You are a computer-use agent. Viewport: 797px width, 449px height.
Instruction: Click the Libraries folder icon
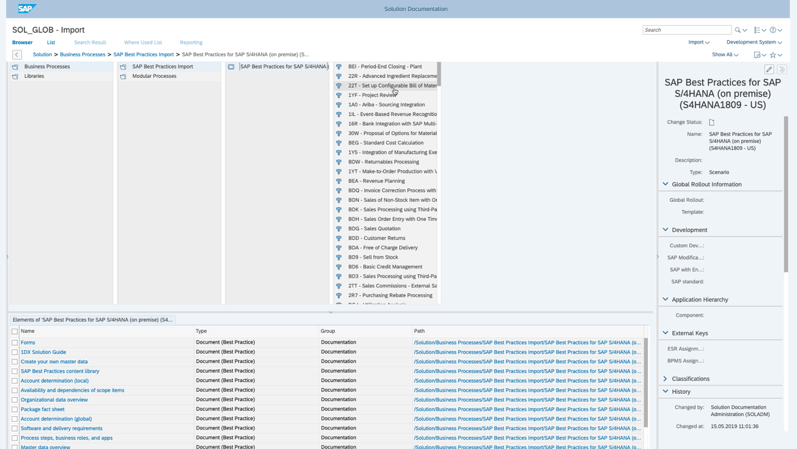tap(15, 76)
